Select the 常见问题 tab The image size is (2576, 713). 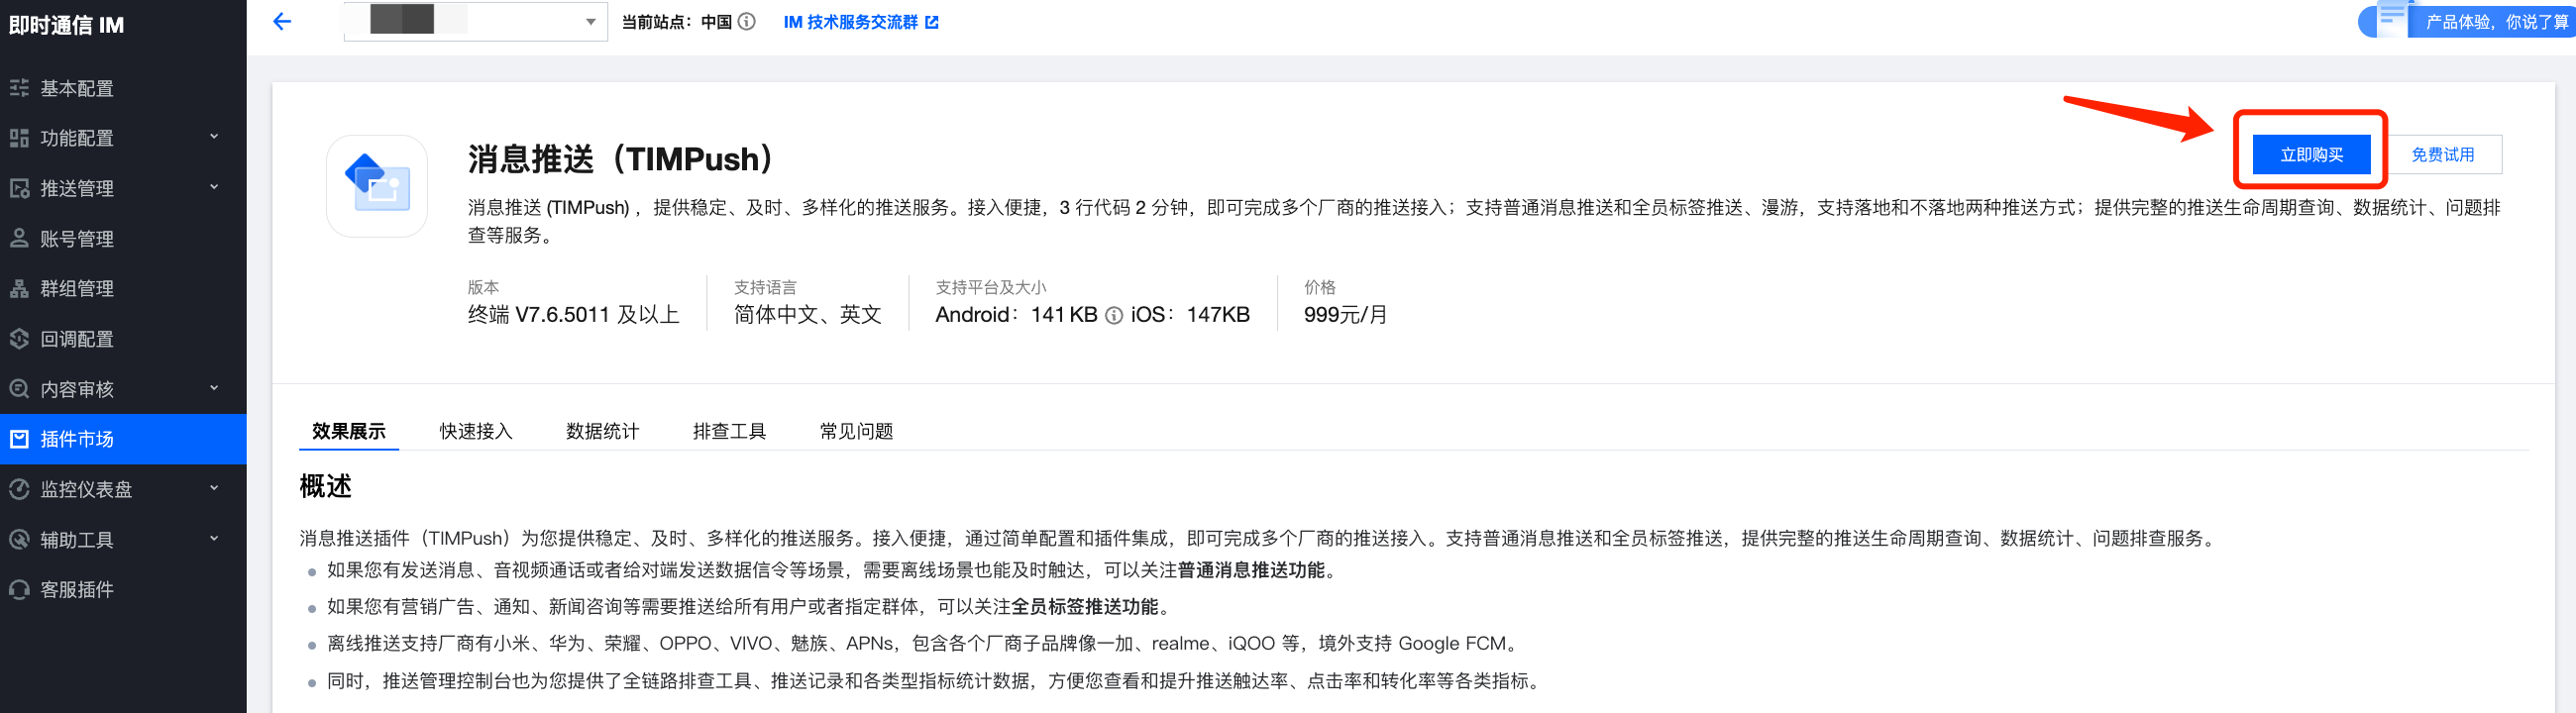856,431
